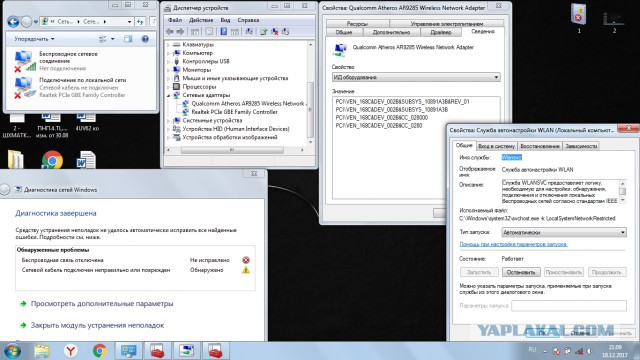Click Просмотреть дополнительные параметры
Image resolution: width=640 pixels, height=360 pixels.
tap(102, 304)
